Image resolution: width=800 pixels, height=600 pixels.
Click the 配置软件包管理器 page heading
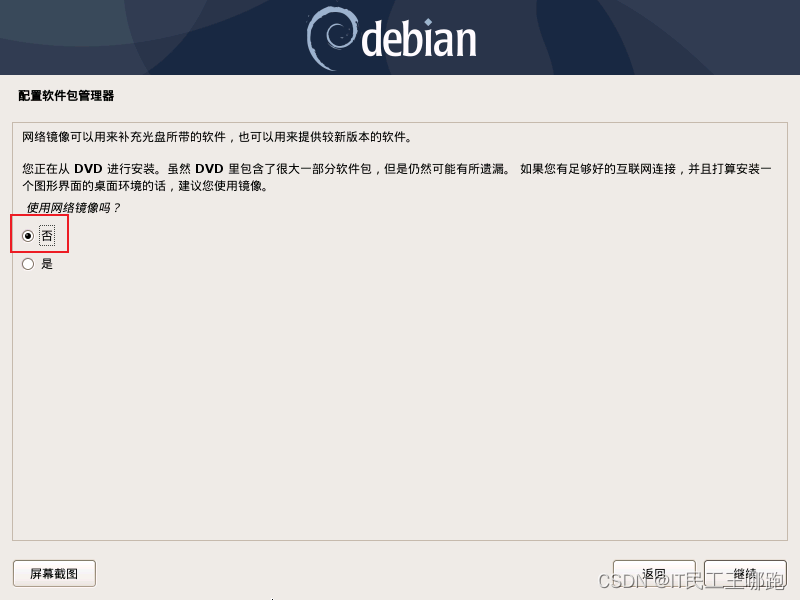point(66,95)
